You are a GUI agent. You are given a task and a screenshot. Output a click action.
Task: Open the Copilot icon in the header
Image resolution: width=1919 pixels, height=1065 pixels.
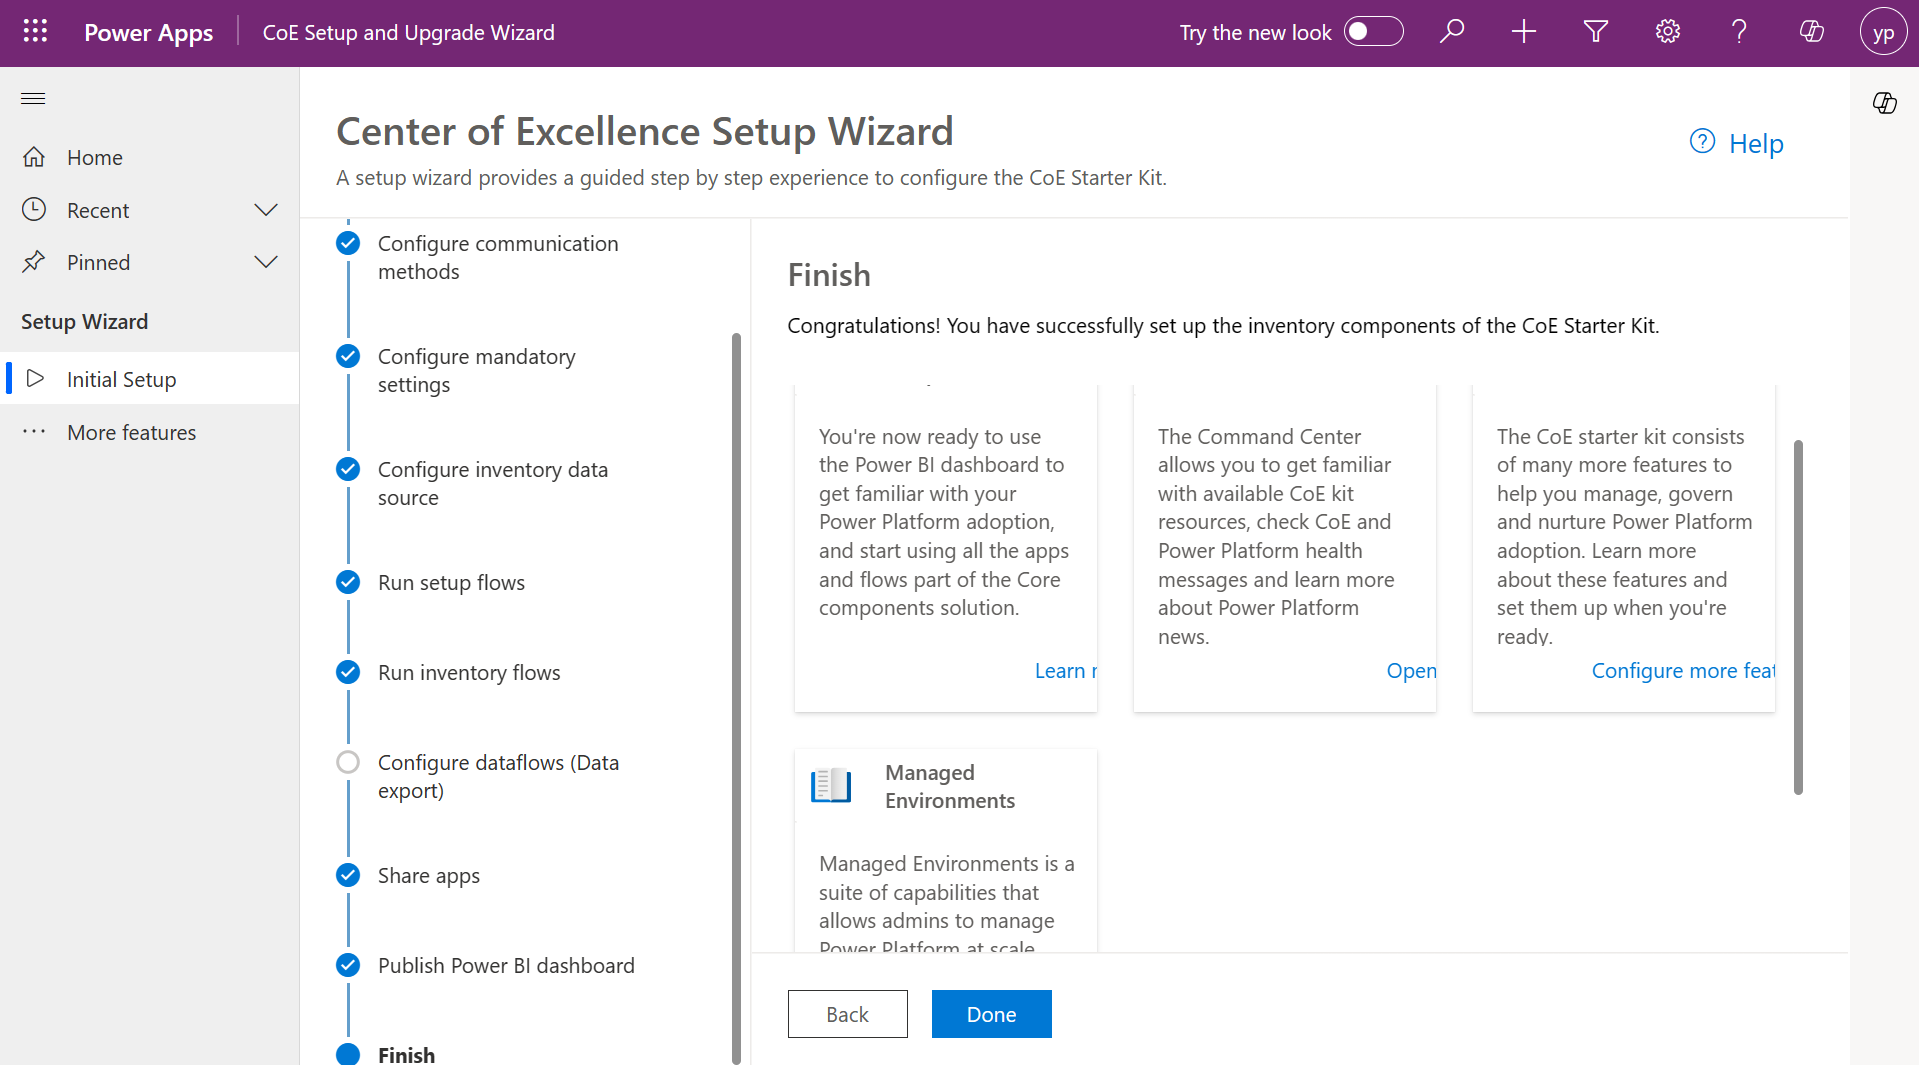coord(1810,31)
